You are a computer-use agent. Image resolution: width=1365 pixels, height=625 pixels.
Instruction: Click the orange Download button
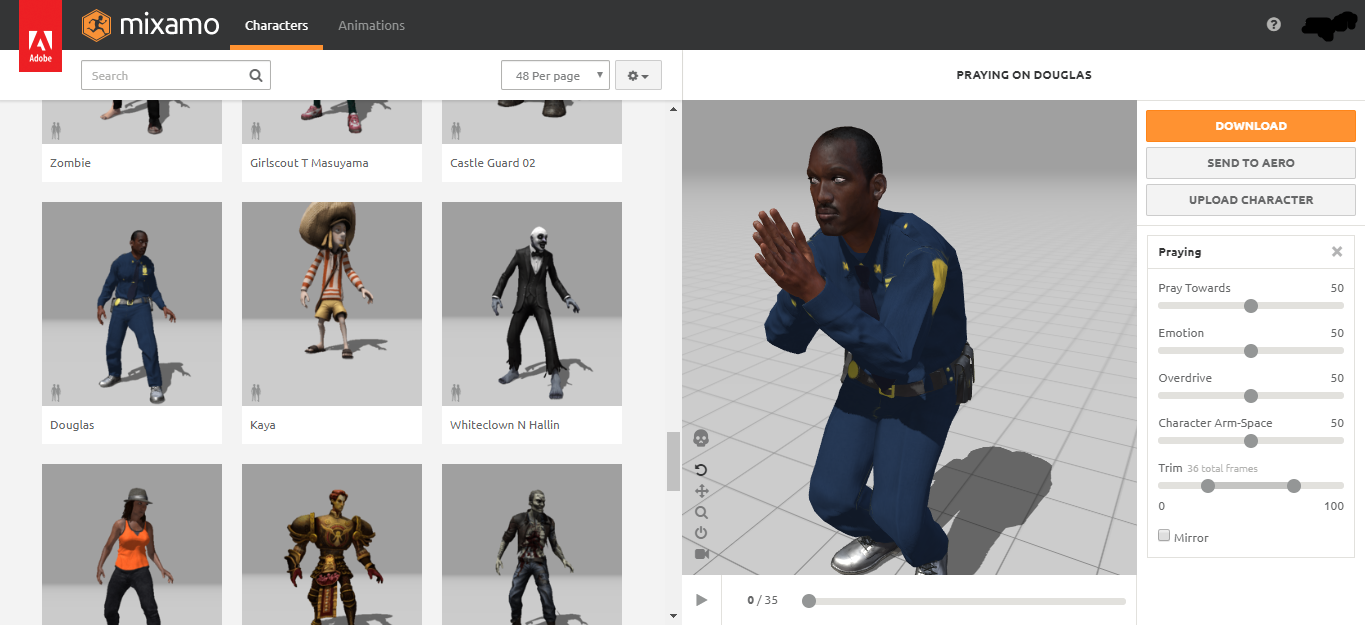click(1250, 126)
